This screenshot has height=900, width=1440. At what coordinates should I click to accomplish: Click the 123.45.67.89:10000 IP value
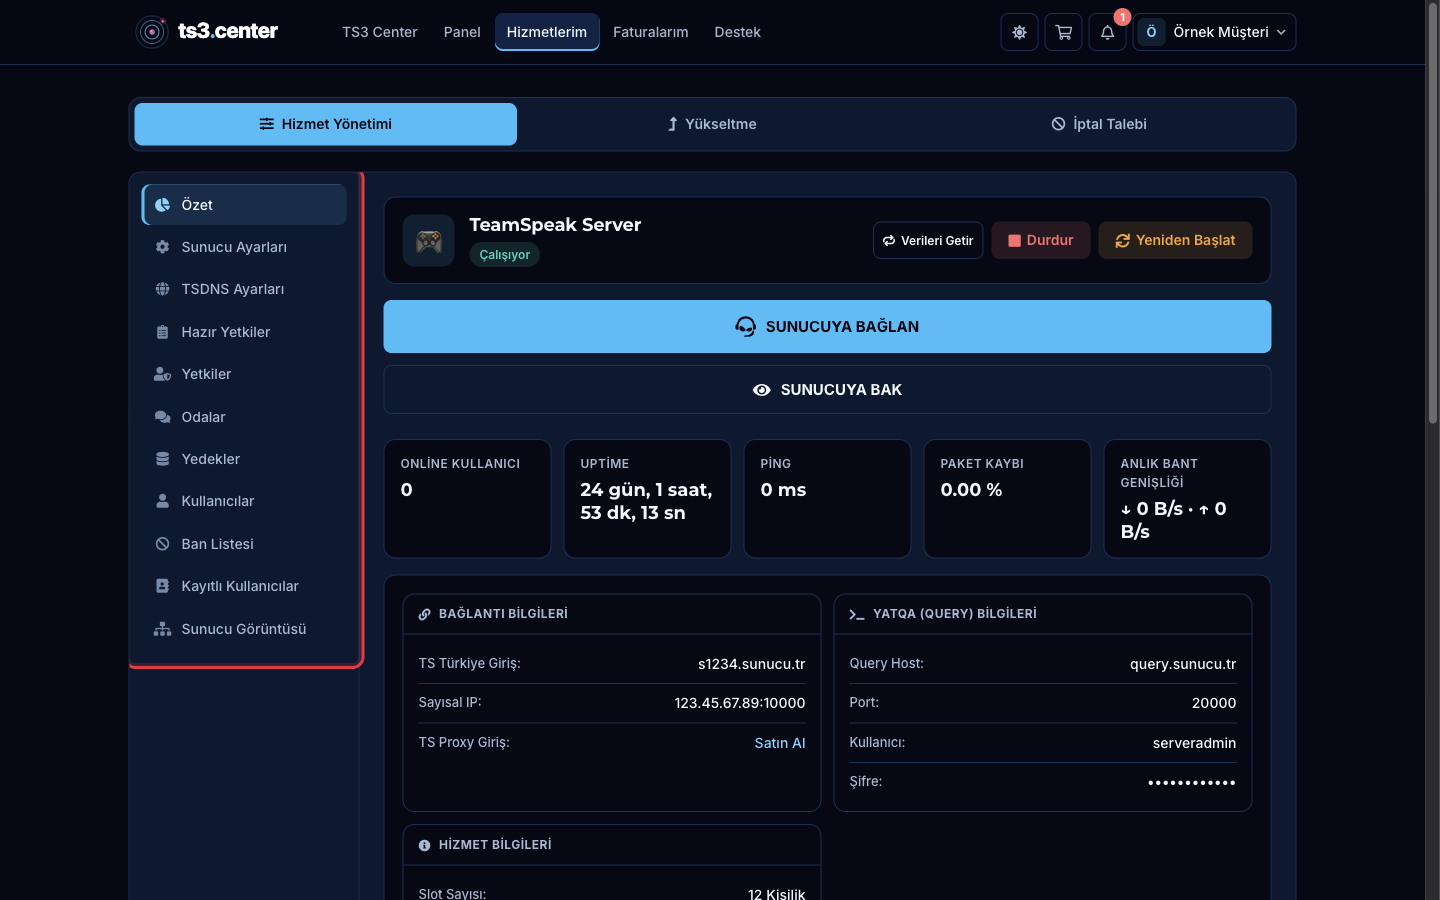click(x=740, y=703)
